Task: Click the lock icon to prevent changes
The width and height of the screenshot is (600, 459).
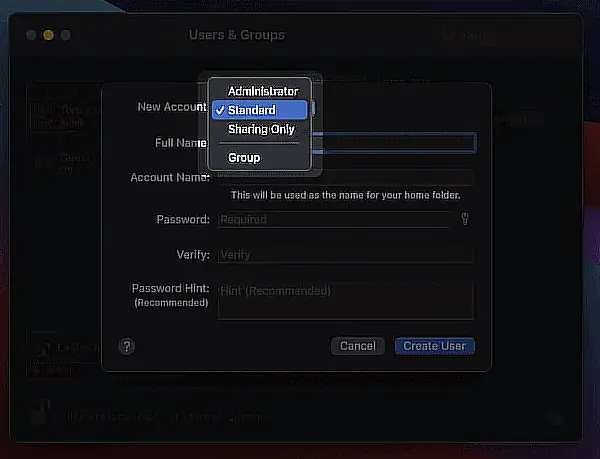Action: tap(41, 412)
